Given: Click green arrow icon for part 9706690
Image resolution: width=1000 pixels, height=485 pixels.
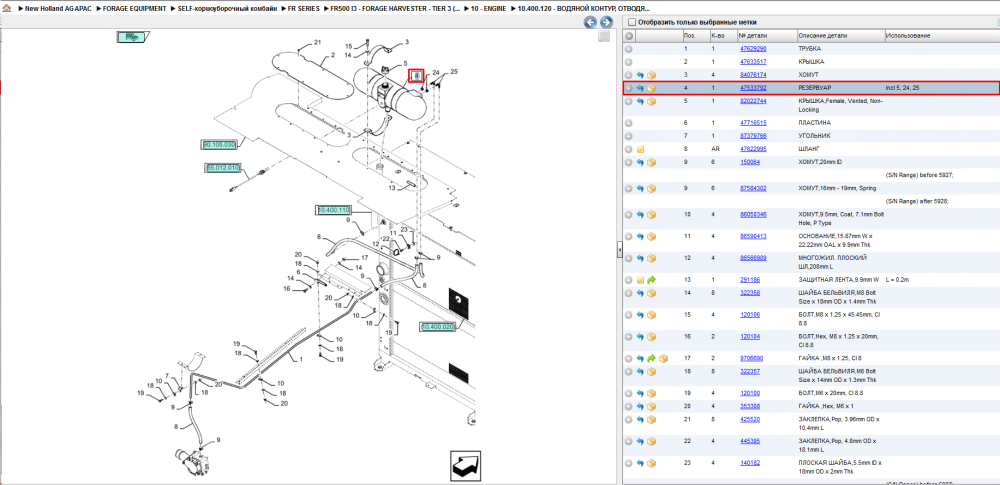Looking at the screenshot, I should point(652,359).
